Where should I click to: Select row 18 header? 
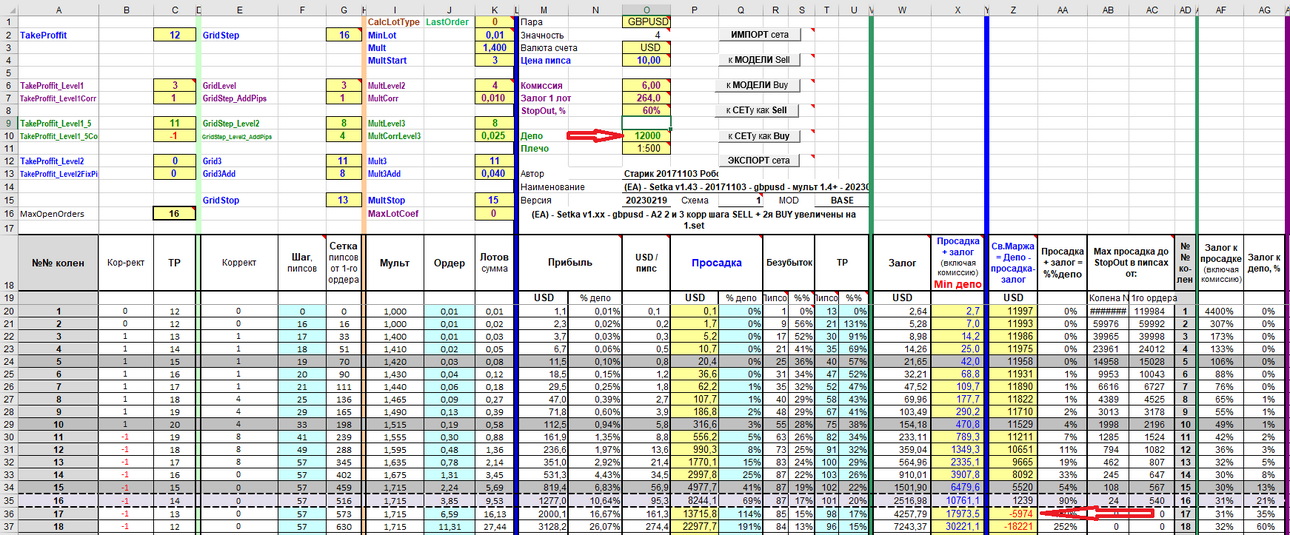tap(8, 263)
